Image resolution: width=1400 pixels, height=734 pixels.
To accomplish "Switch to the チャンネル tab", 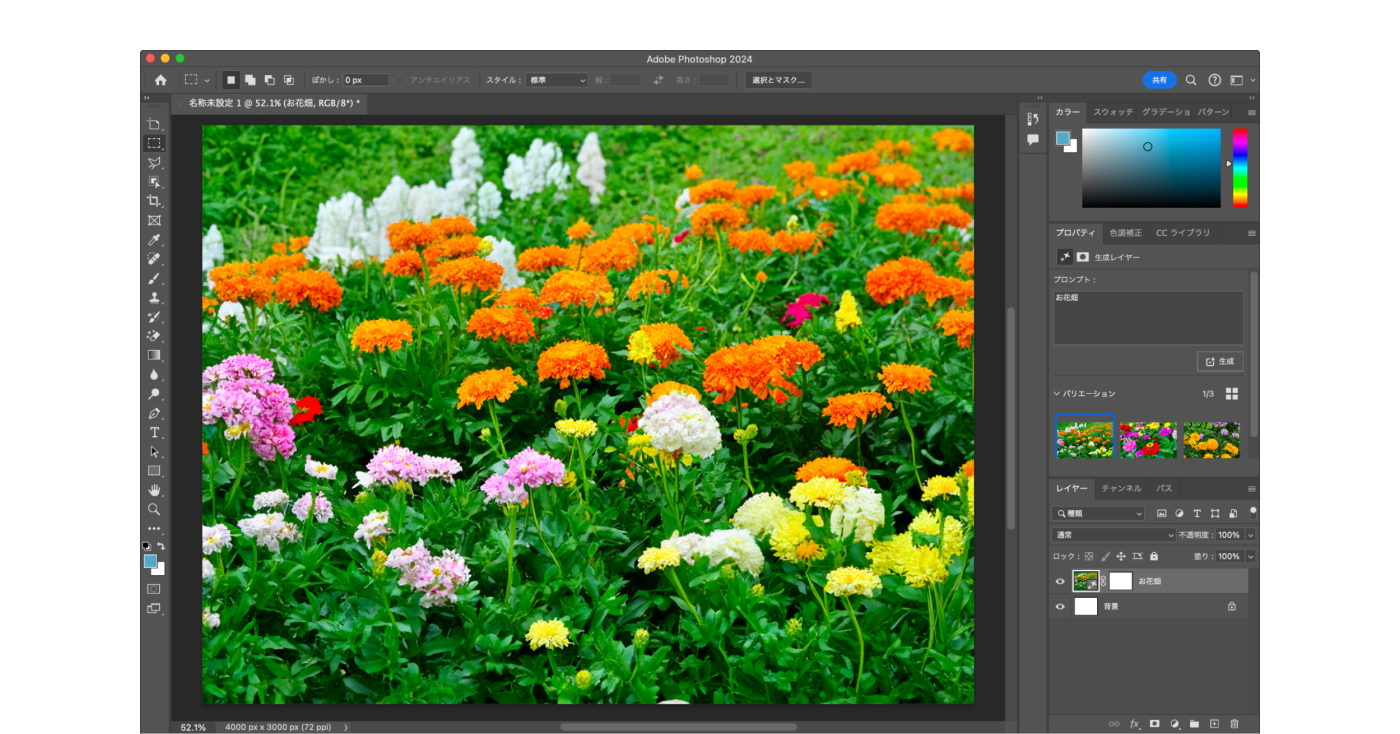I will click(x=1121, y=488).
